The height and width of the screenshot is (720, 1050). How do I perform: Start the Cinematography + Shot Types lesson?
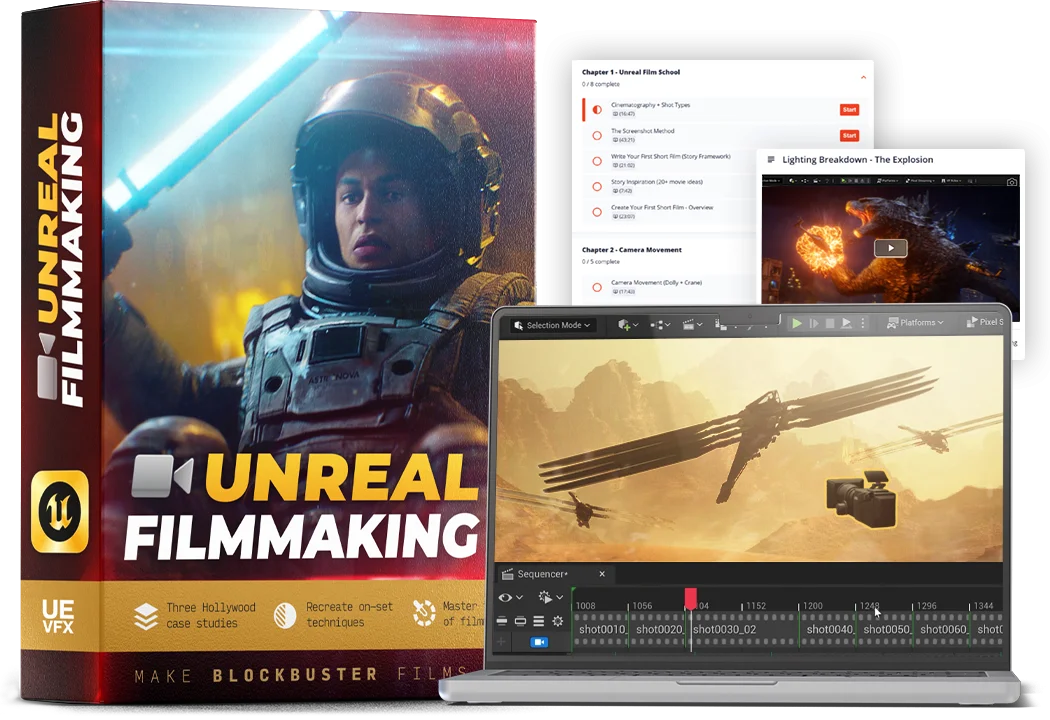849,110
